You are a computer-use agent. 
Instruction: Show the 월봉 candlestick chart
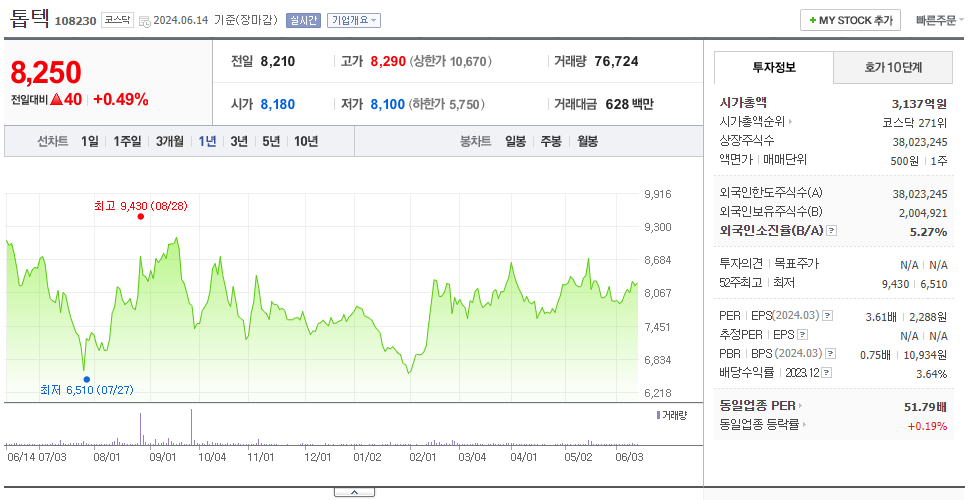[588, 141]
